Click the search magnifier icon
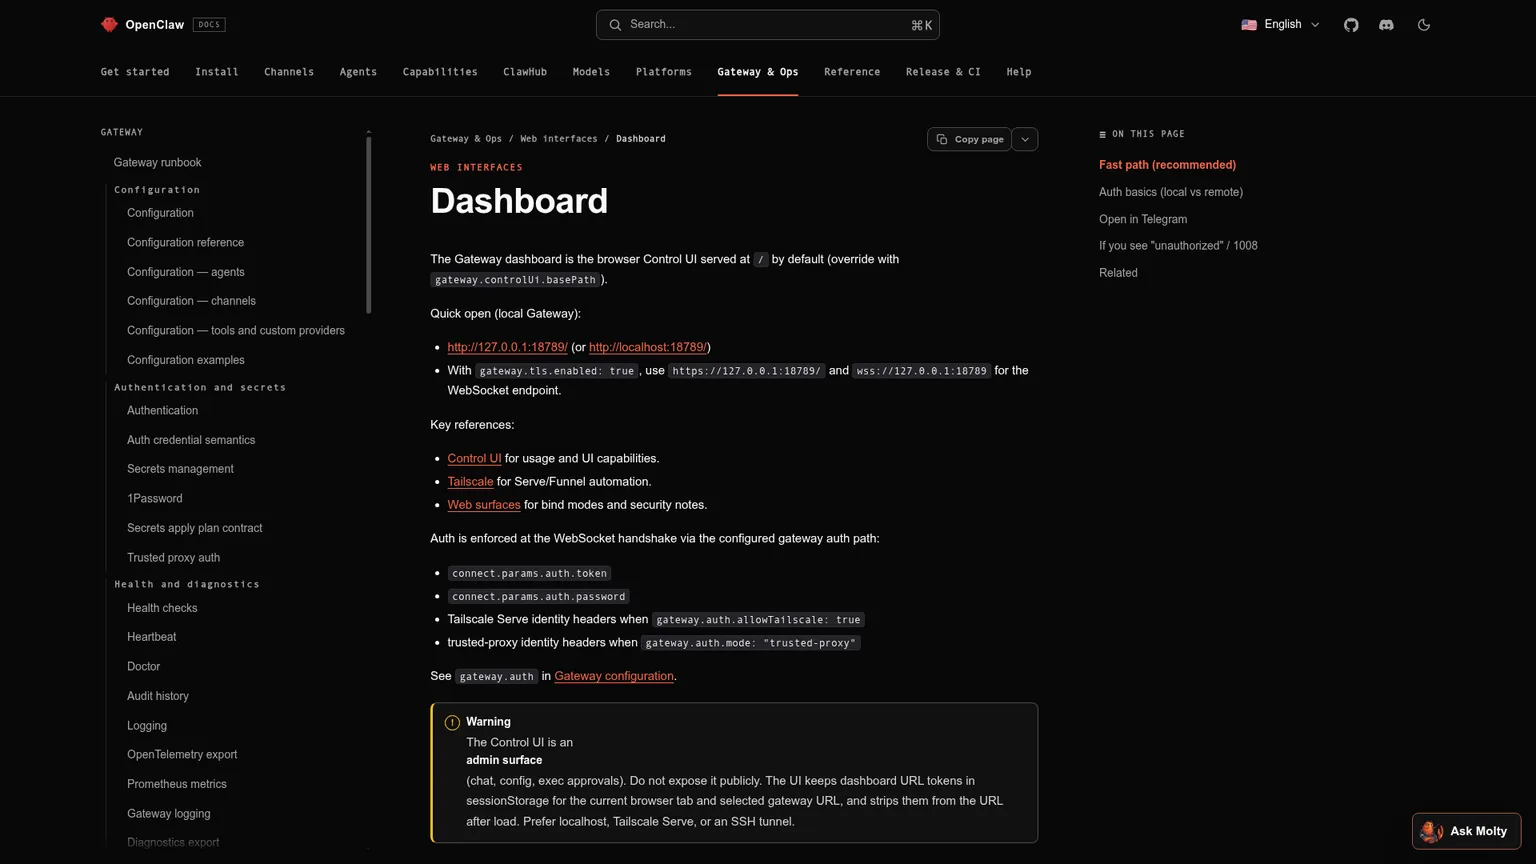Screen dimensions: 1536x864 tap(615, 25)
